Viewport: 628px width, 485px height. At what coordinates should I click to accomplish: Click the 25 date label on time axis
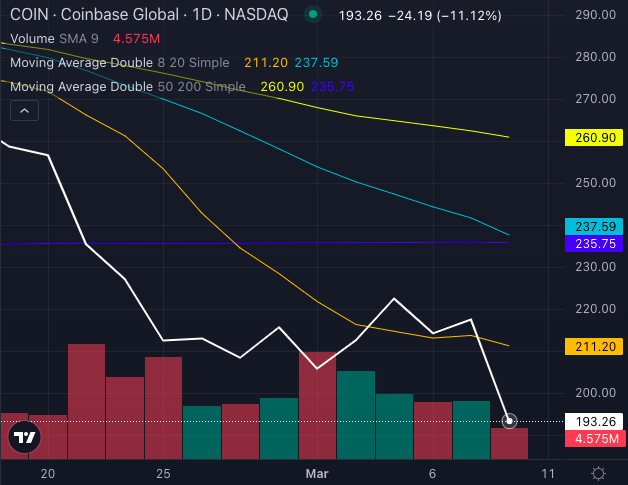tap(164, 473)
